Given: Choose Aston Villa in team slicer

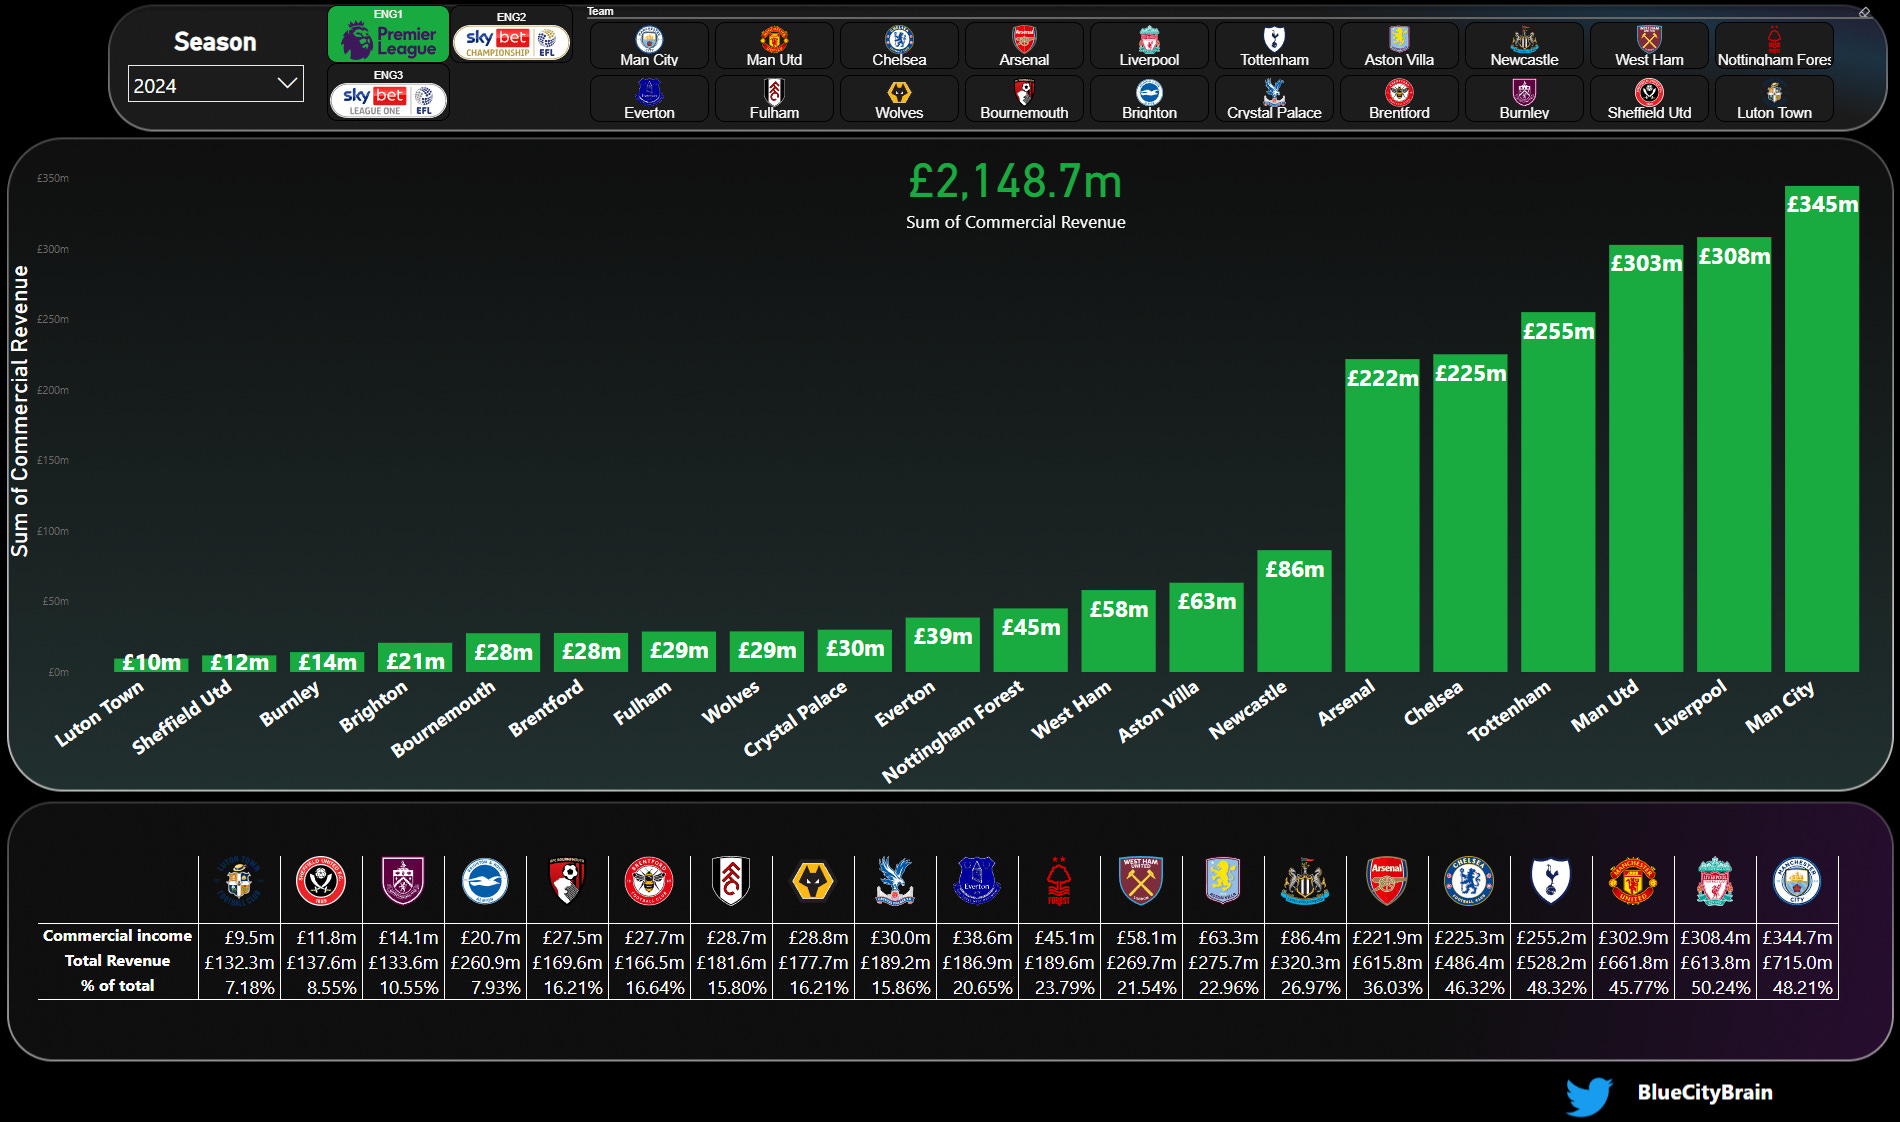Looking at the screenshot, I should pyautogui.click(x=1399, y=46).
